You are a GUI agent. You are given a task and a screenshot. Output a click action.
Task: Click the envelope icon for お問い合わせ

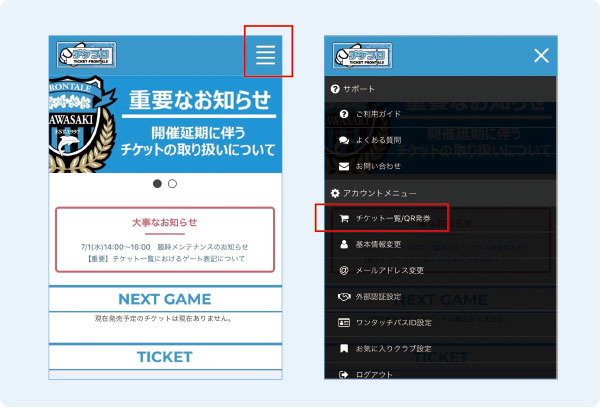click(344, 166)
